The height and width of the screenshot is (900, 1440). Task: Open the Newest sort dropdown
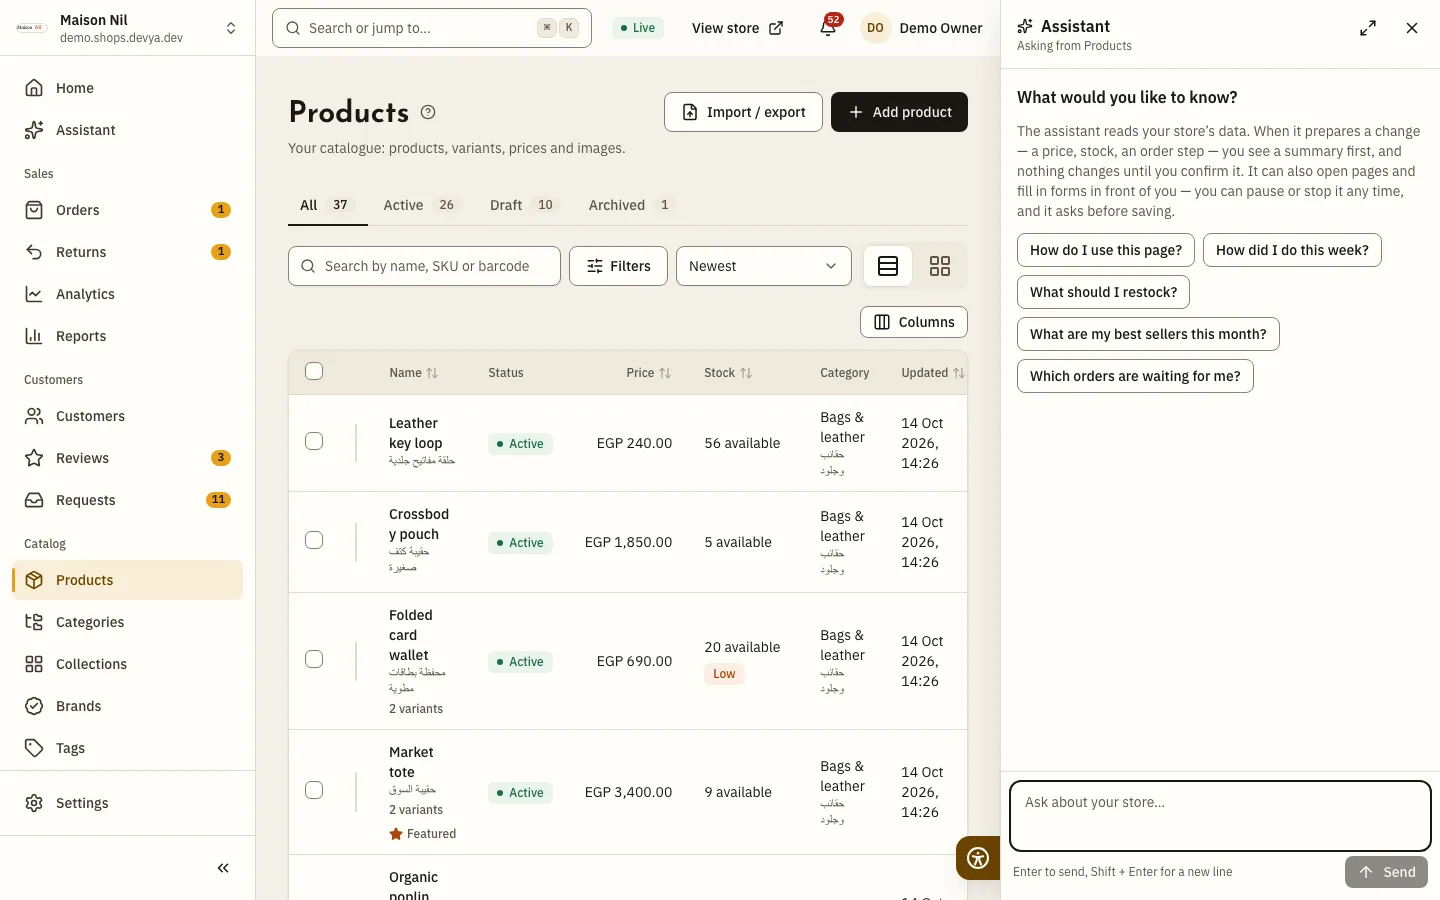764,266
